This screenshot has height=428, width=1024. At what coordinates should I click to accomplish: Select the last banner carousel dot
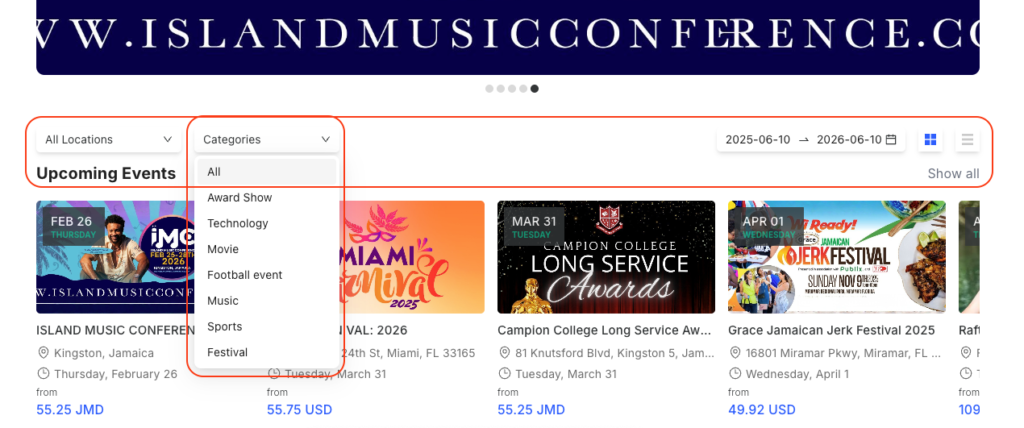[x=535, y=89]
